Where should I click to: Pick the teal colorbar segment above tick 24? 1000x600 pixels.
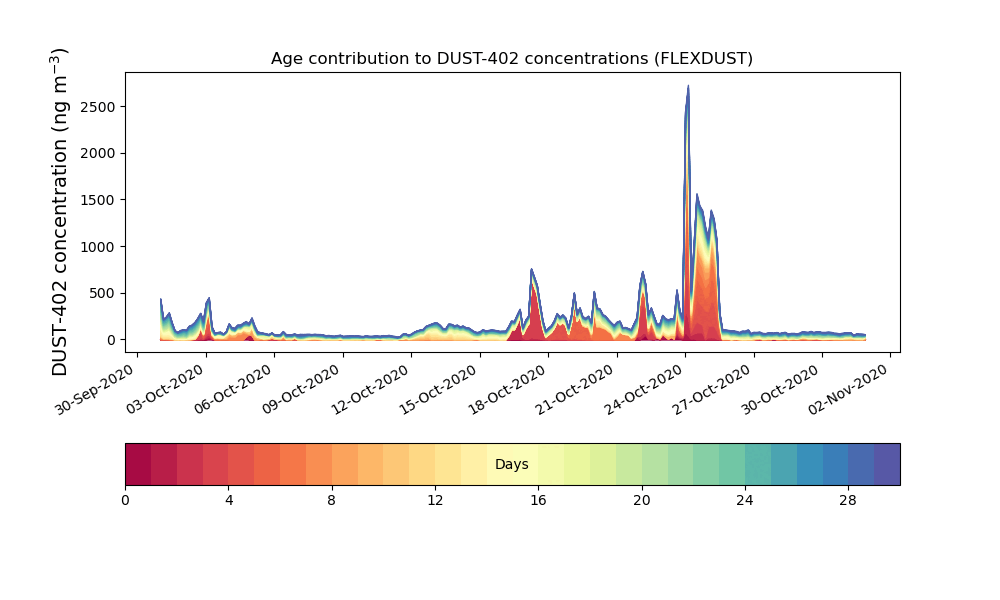point(745,464)
